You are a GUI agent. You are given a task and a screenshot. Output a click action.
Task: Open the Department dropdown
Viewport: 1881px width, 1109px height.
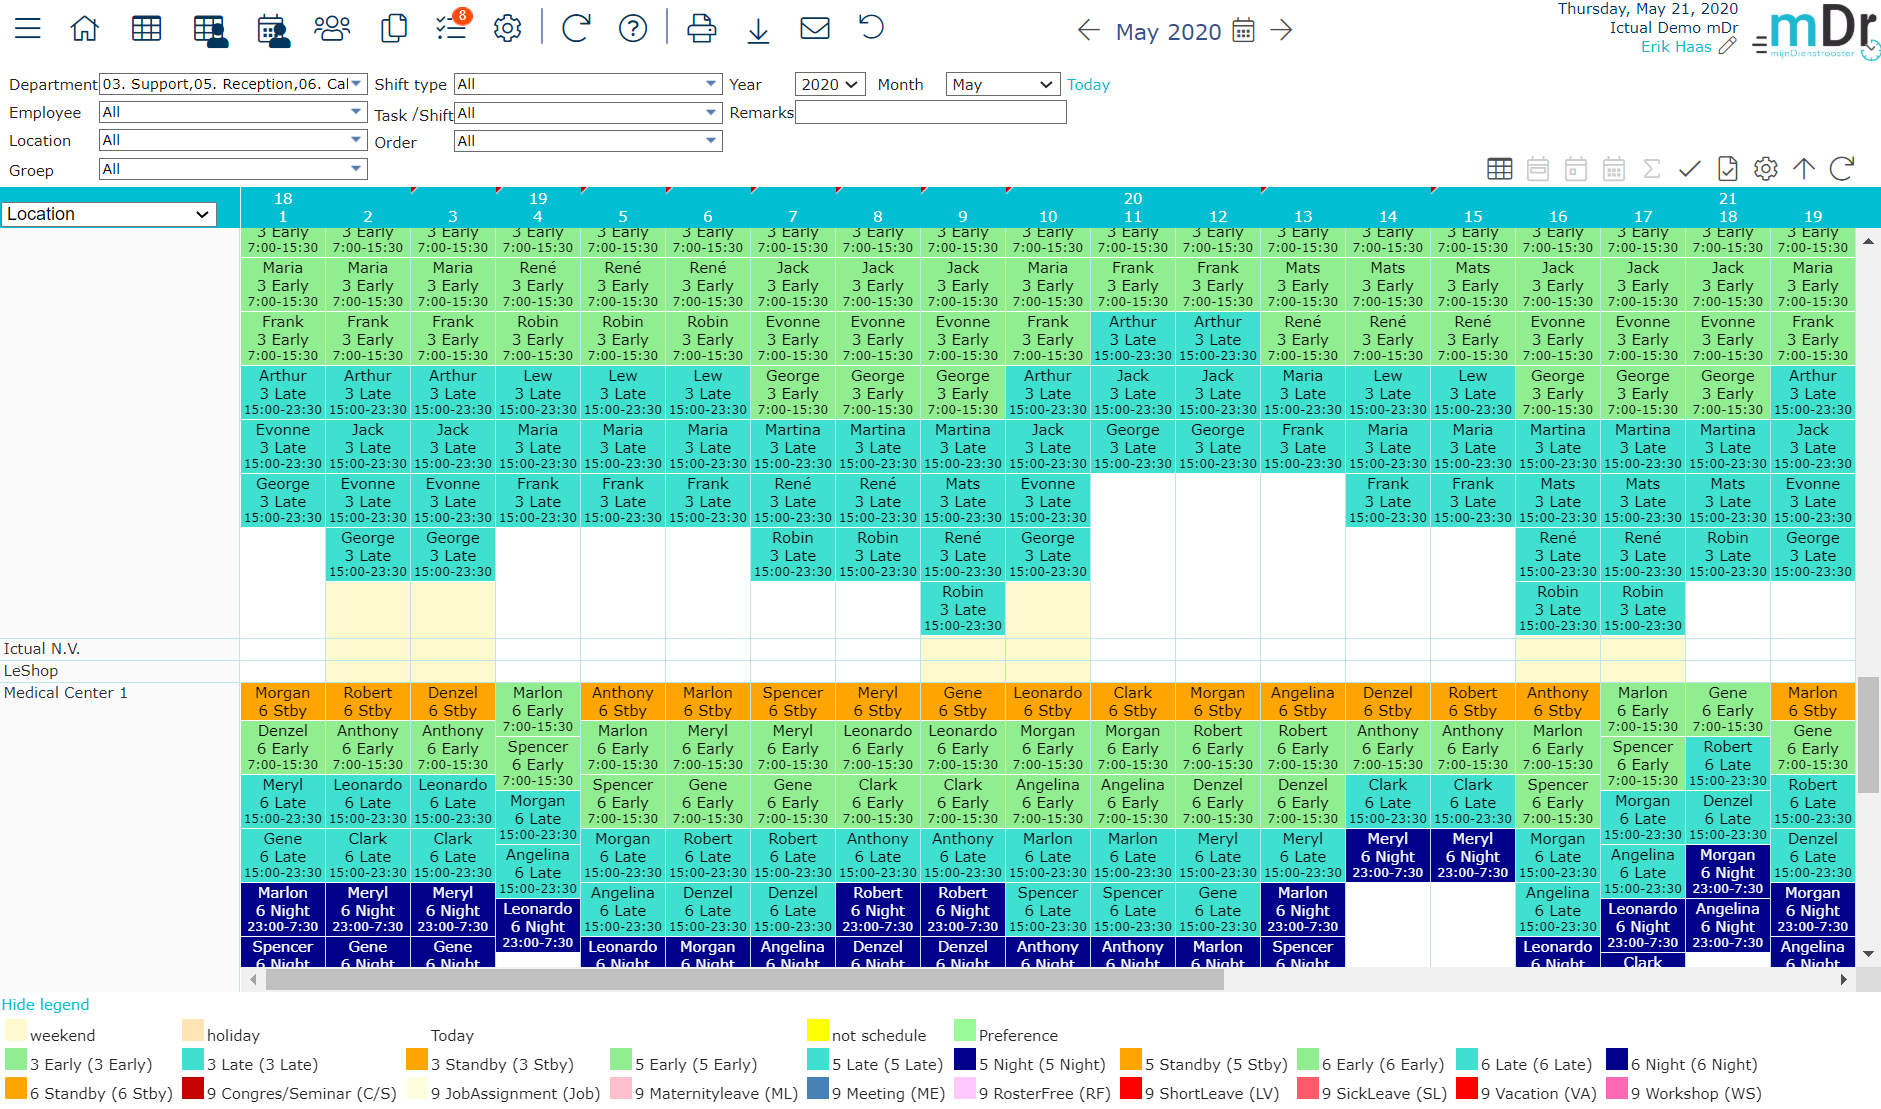[x=233, y=84]
